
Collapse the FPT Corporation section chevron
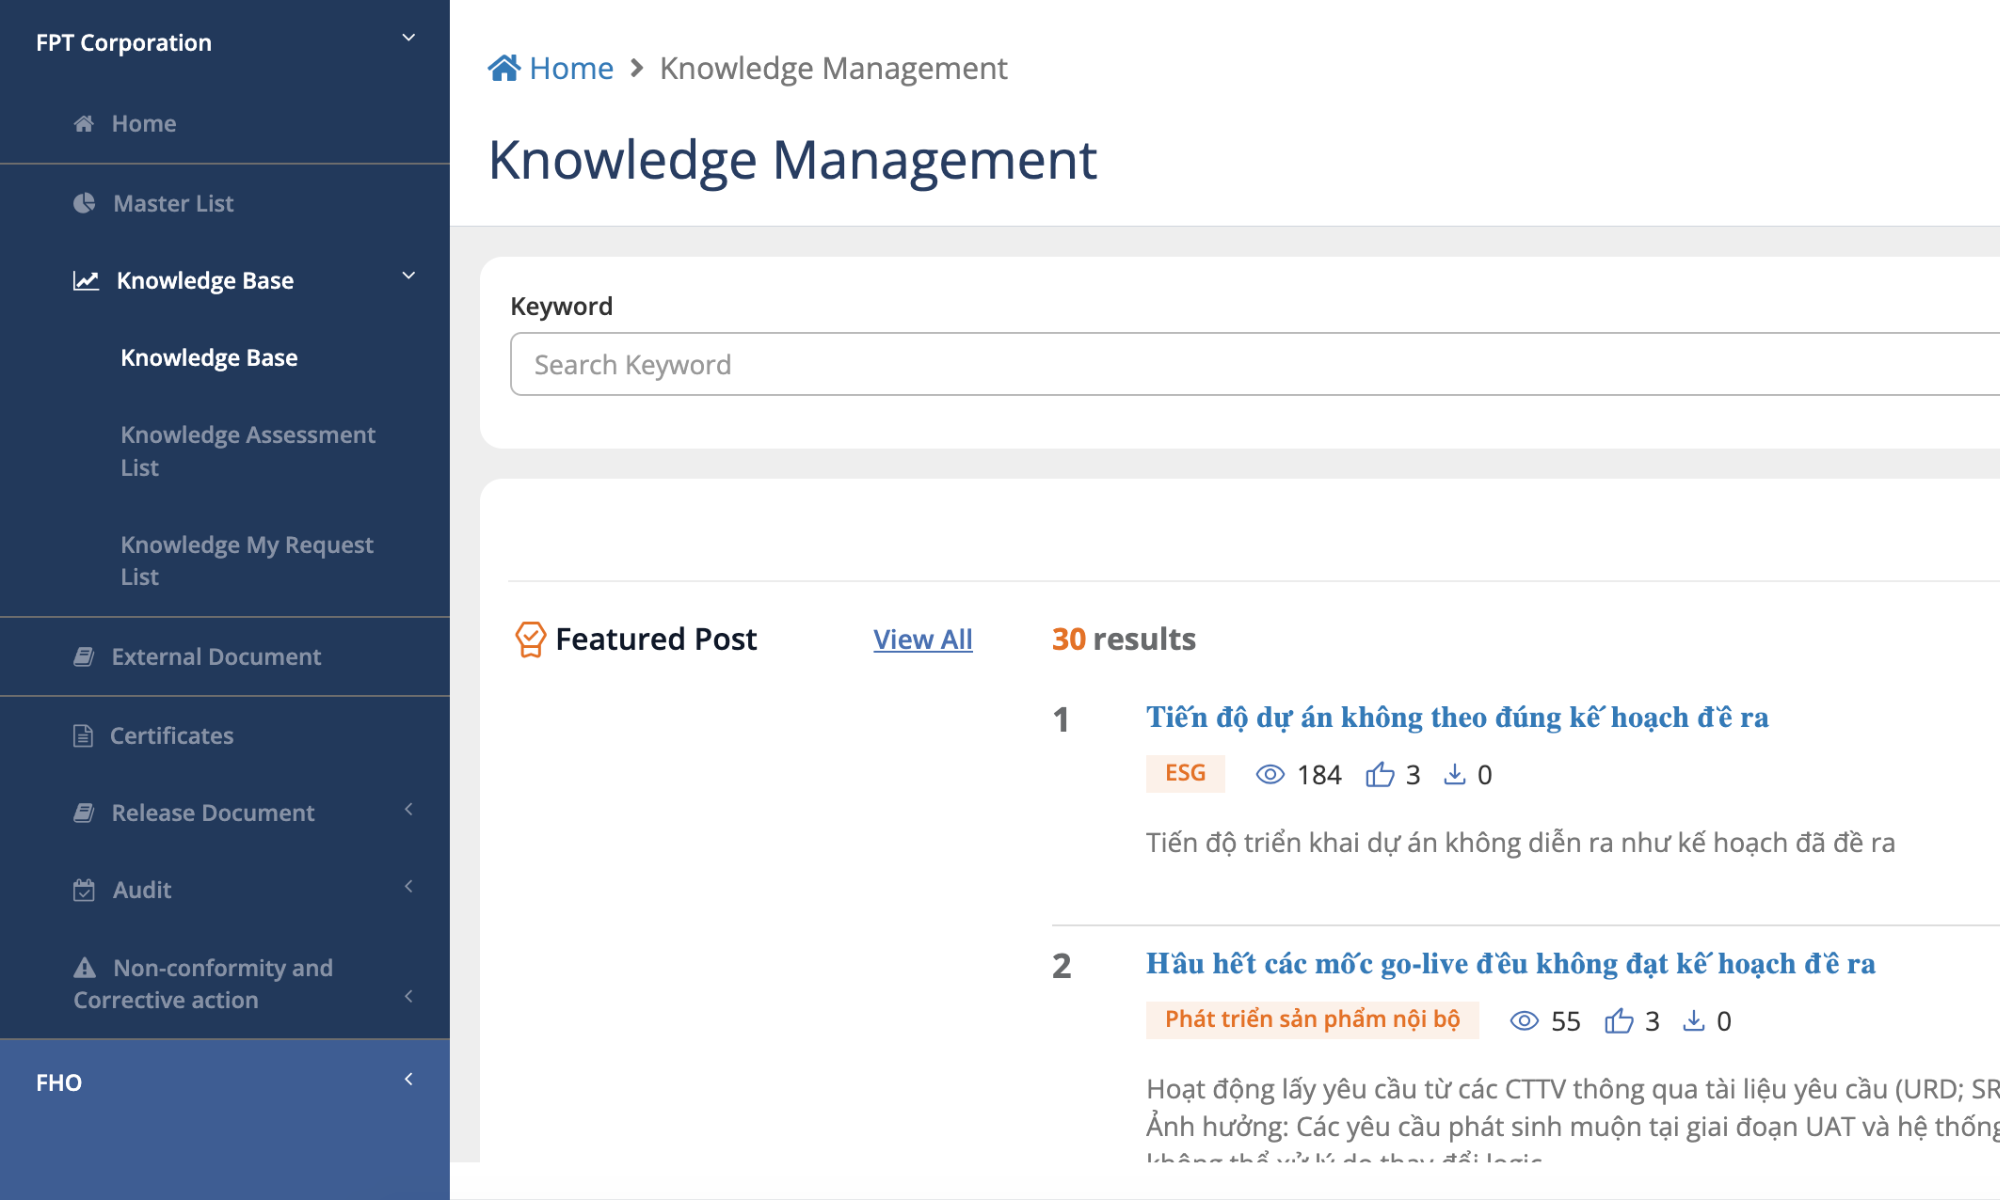click(408, 38)
